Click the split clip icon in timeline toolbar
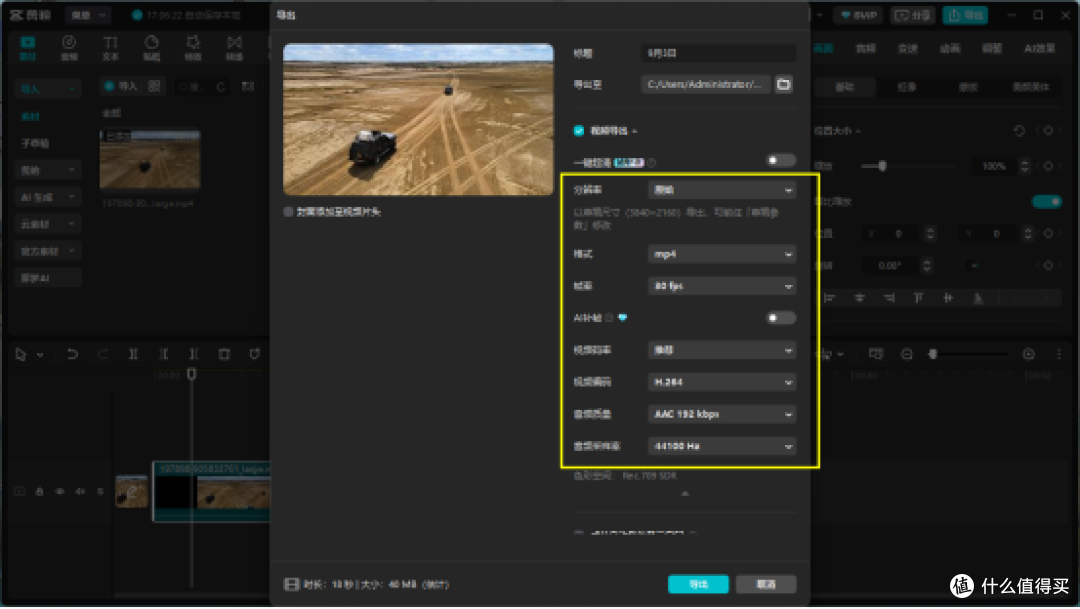Image resolution: width=1080 pixels, height=609 pixels. pyautogui.click(x=133, y=354)
